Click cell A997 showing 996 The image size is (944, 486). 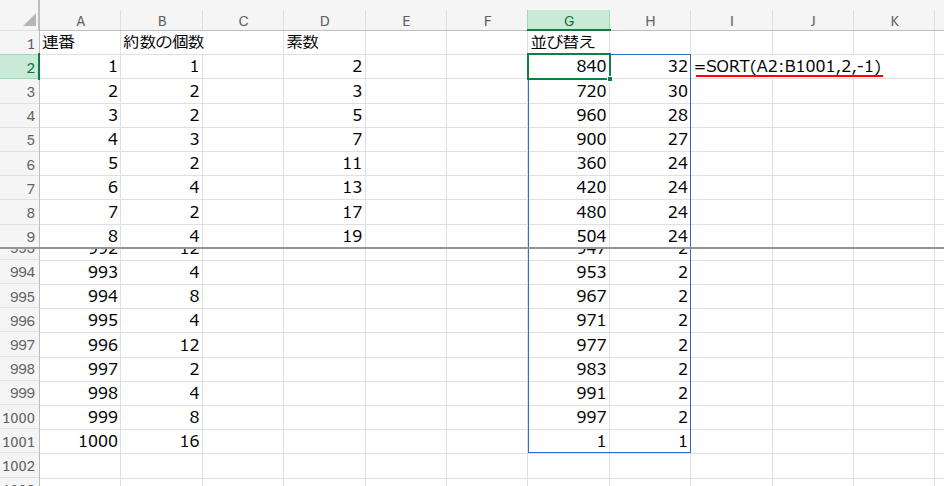tap(80, 345)
